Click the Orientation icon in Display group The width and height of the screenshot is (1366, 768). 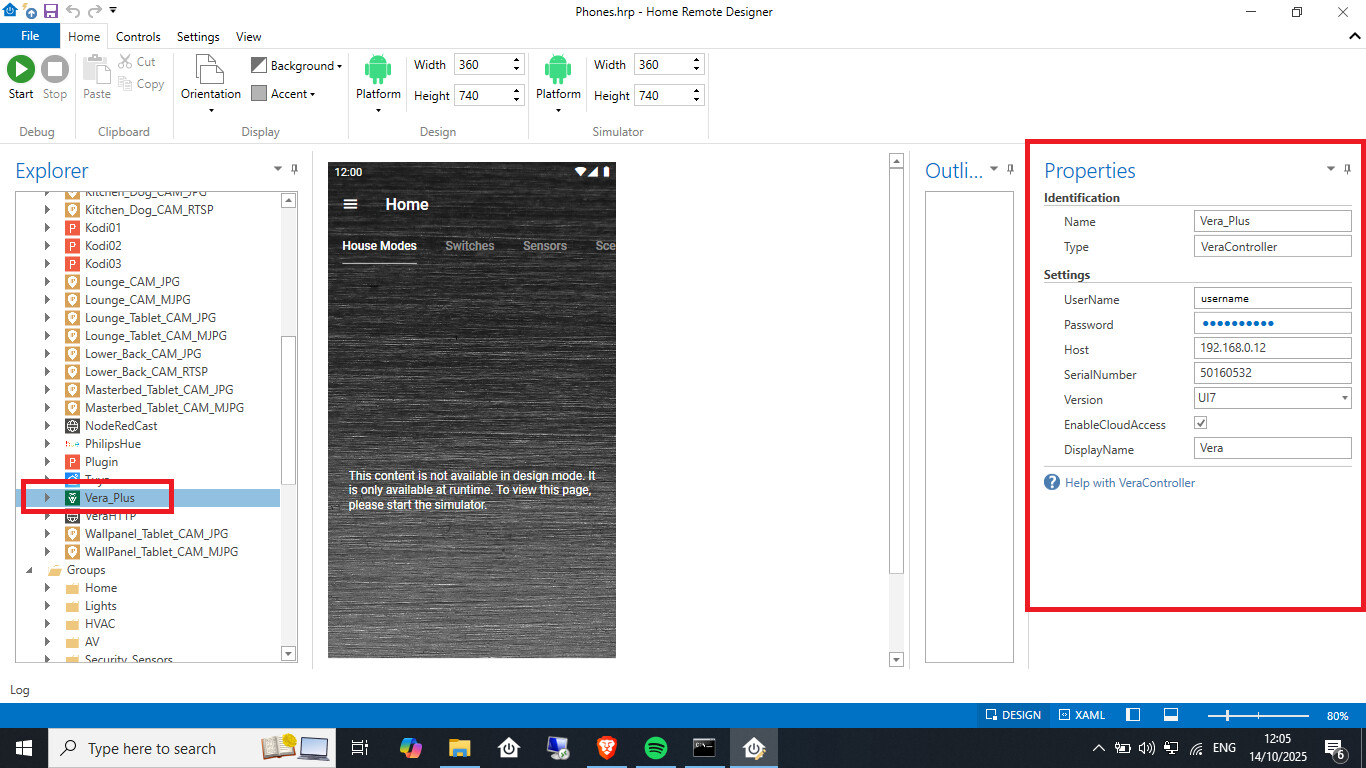click(x=210, y=70)
